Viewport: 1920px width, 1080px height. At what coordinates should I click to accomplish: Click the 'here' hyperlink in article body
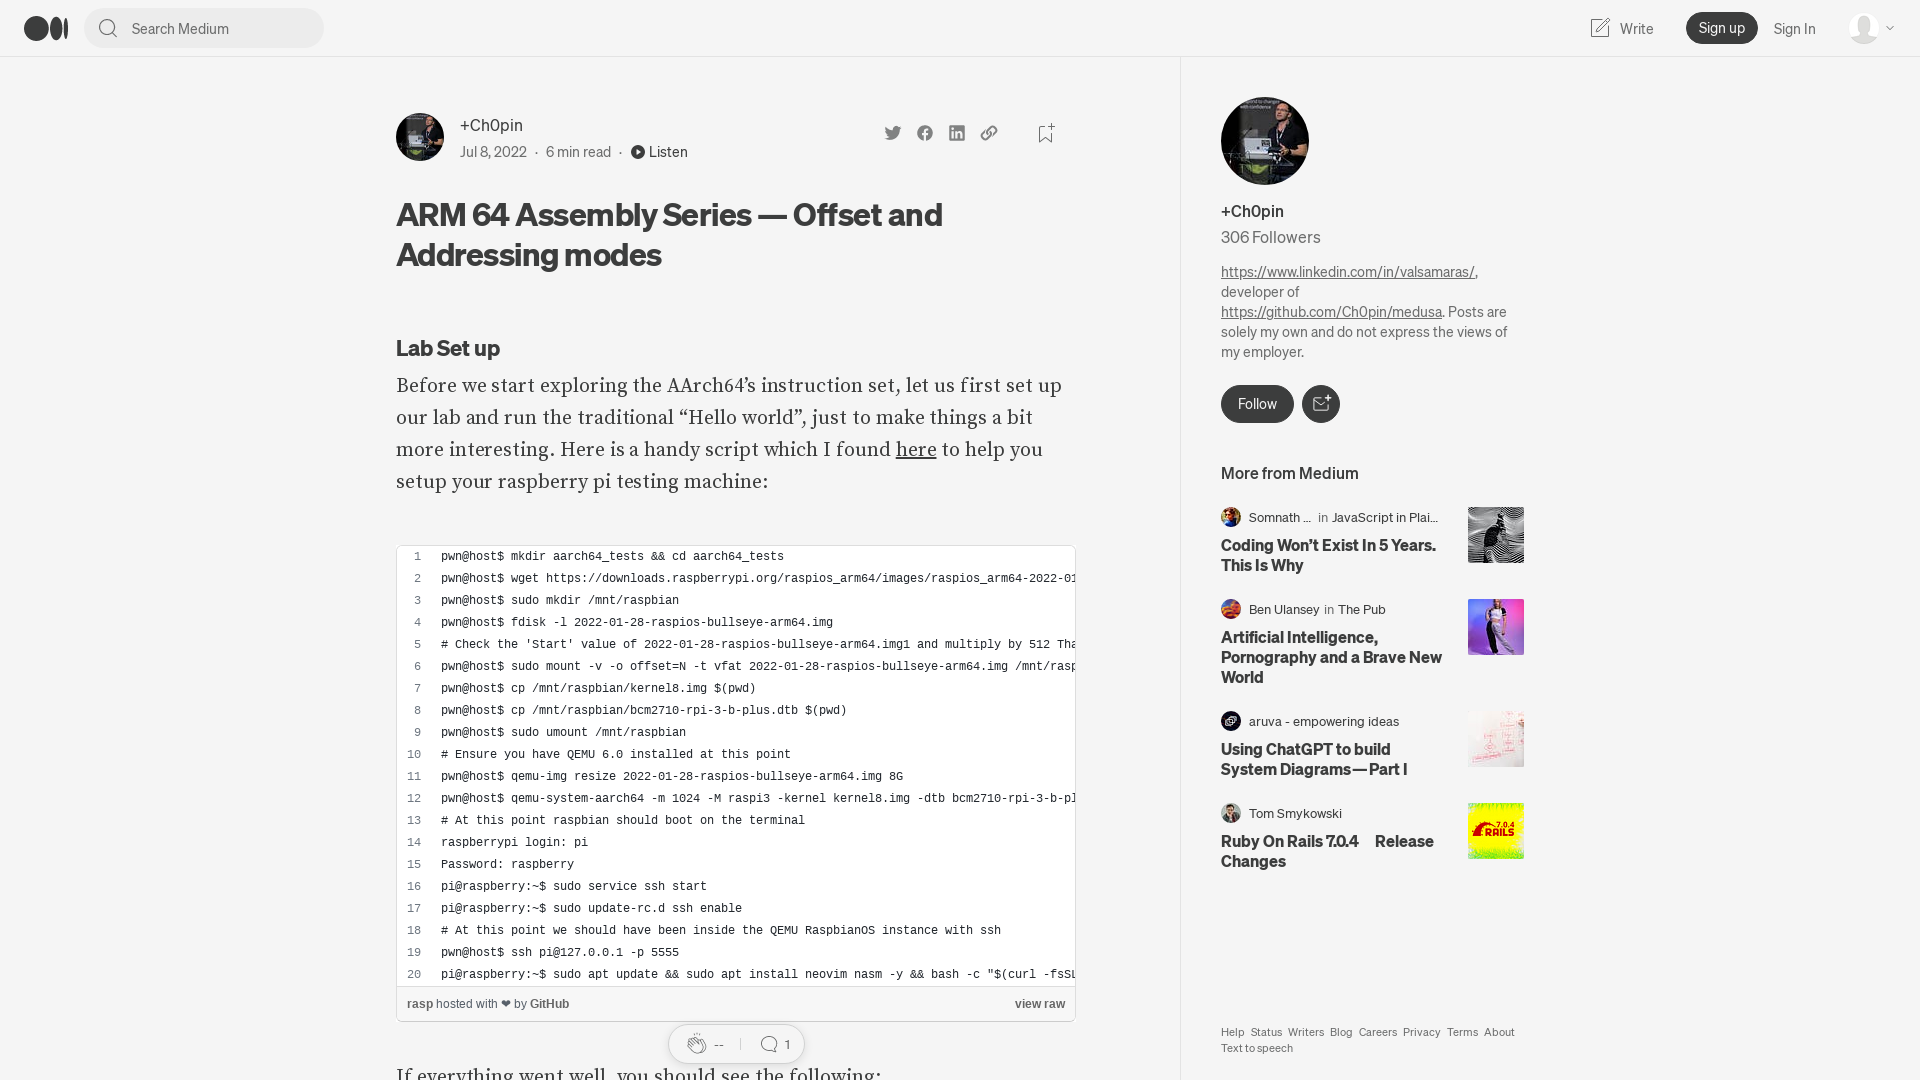(x=915, y=450)
